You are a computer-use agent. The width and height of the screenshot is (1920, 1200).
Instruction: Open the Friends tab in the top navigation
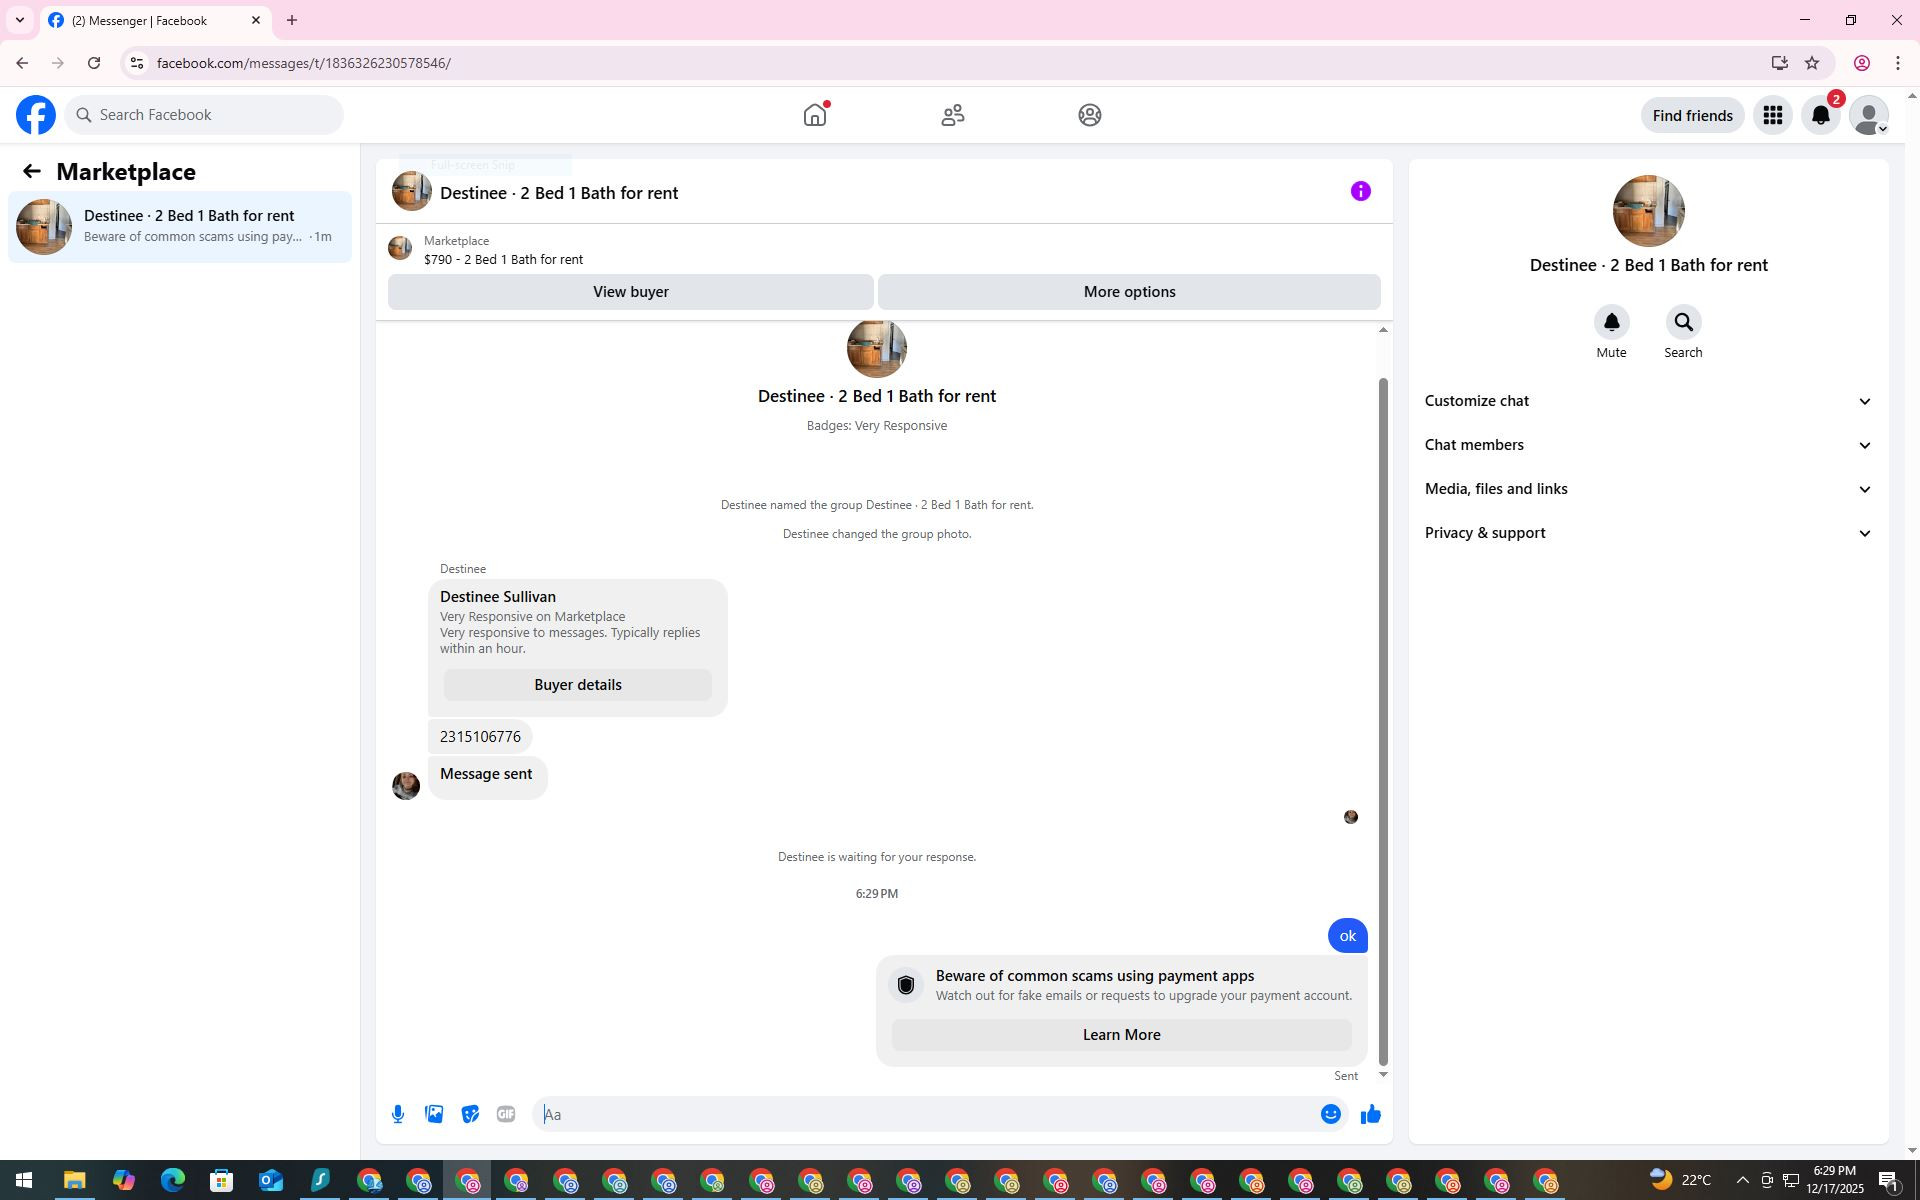[x=952, y=115]
